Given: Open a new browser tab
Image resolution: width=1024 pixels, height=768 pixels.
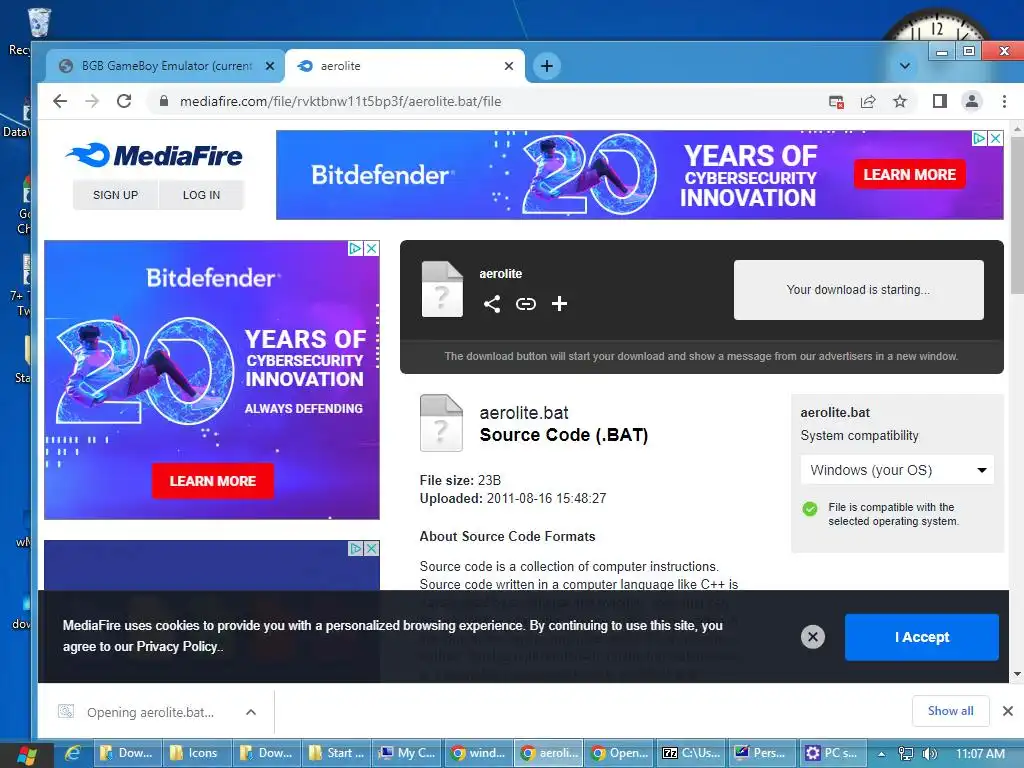Looking at the screenshot, I should tap(547, 66).
